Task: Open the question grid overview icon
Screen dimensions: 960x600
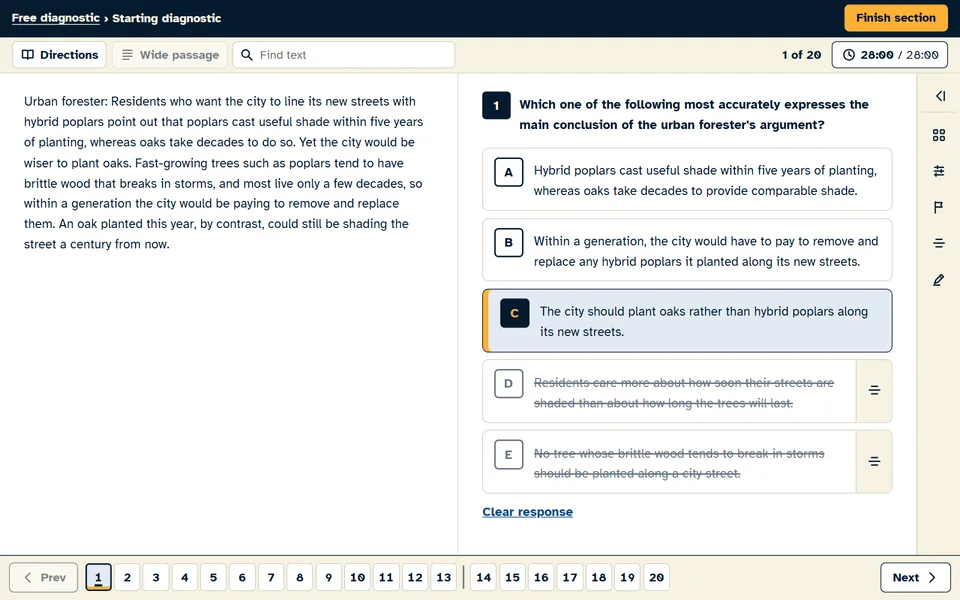Action: [x=939, y=135]
